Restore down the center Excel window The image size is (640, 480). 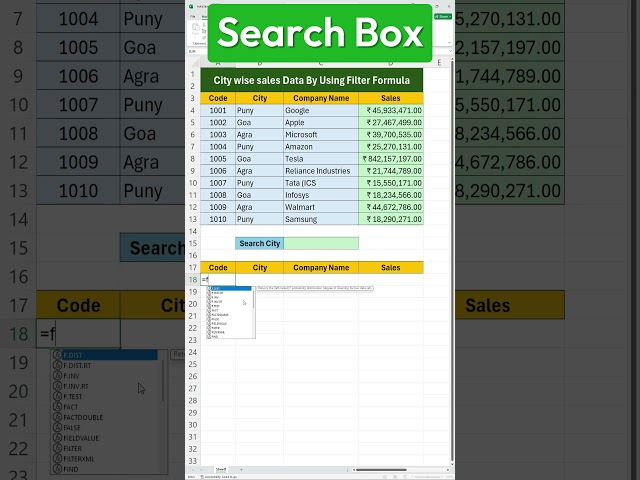click(436, 7)
